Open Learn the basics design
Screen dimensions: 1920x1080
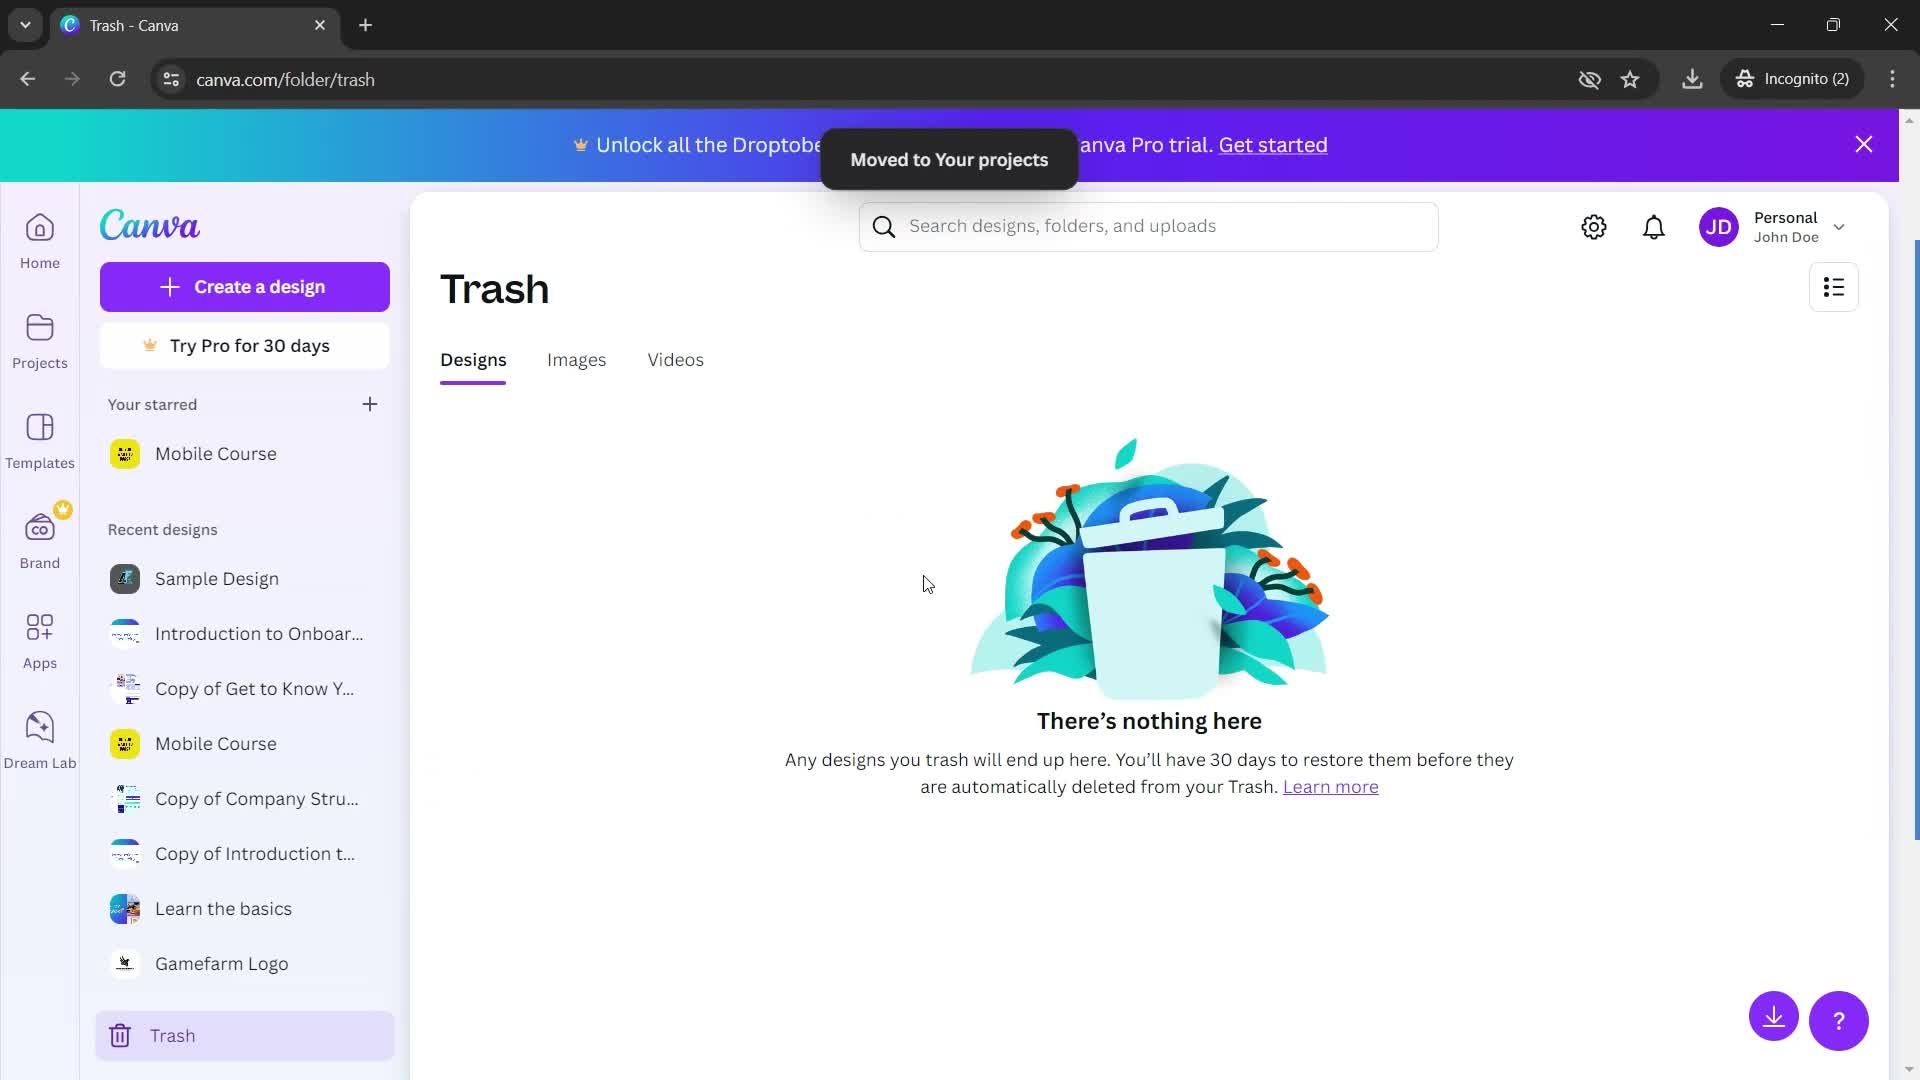coord(245,909)
